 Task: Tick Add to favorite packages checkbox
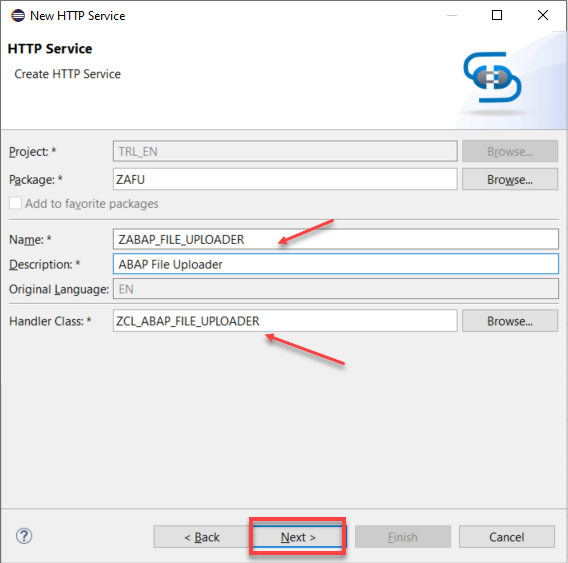click(15, 203)
